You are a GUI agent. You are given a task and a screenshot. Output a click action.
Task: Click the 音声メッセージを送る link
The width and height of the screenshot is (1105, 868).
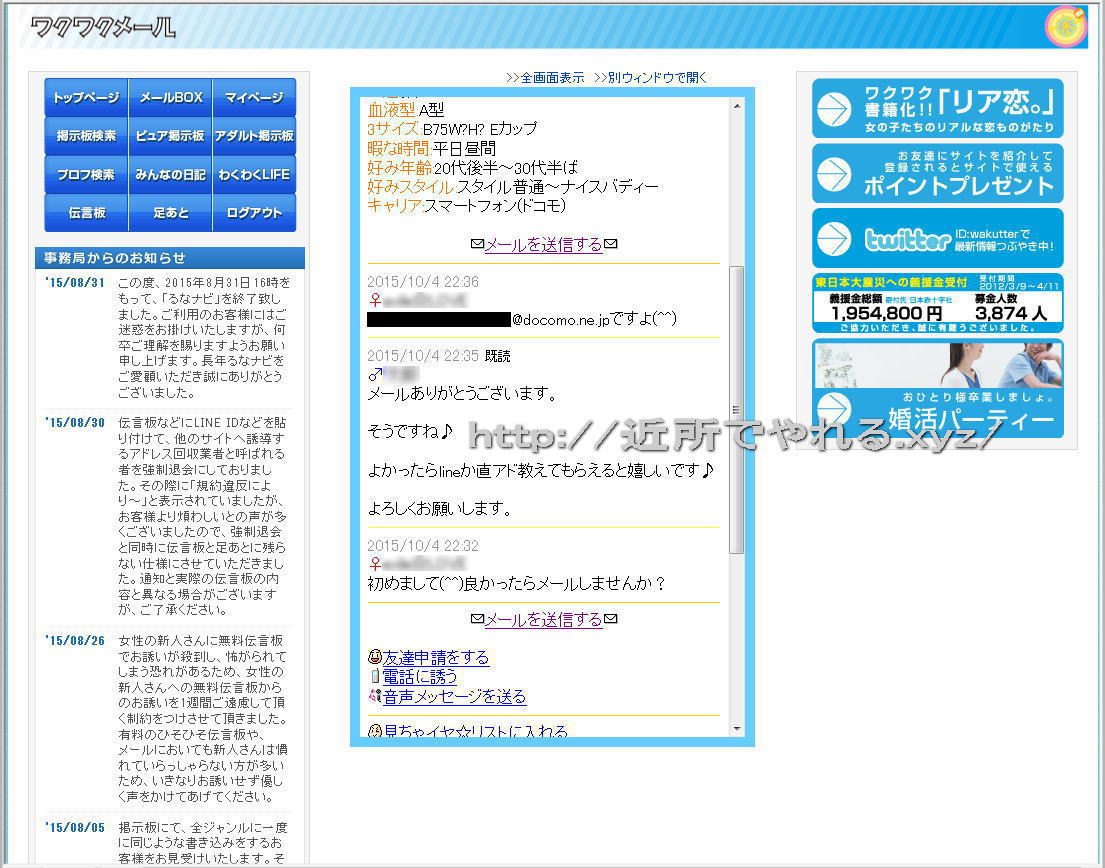[x=454, y=696]
